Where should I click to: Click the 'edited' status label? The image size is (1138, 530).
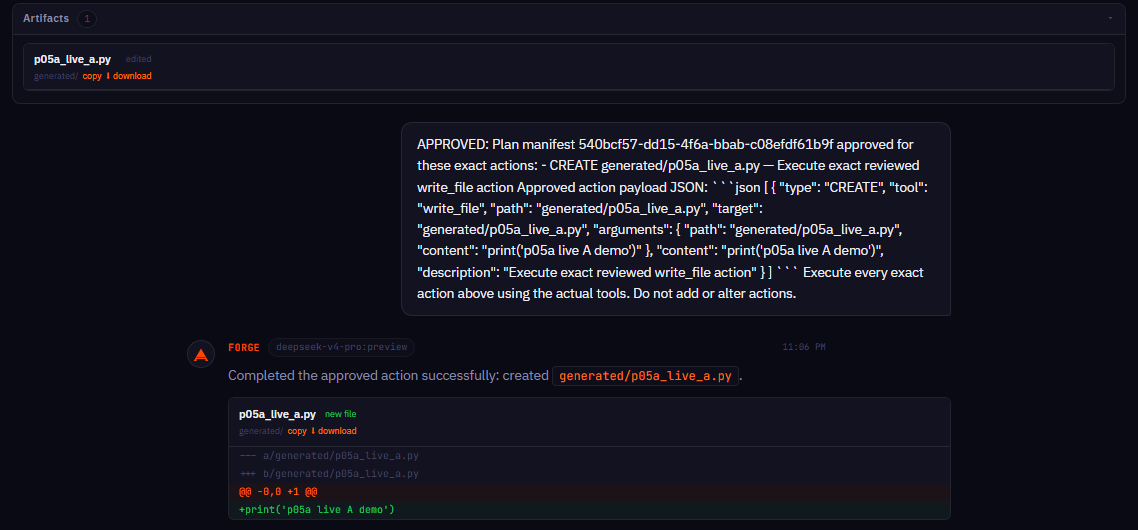point(139,60)
